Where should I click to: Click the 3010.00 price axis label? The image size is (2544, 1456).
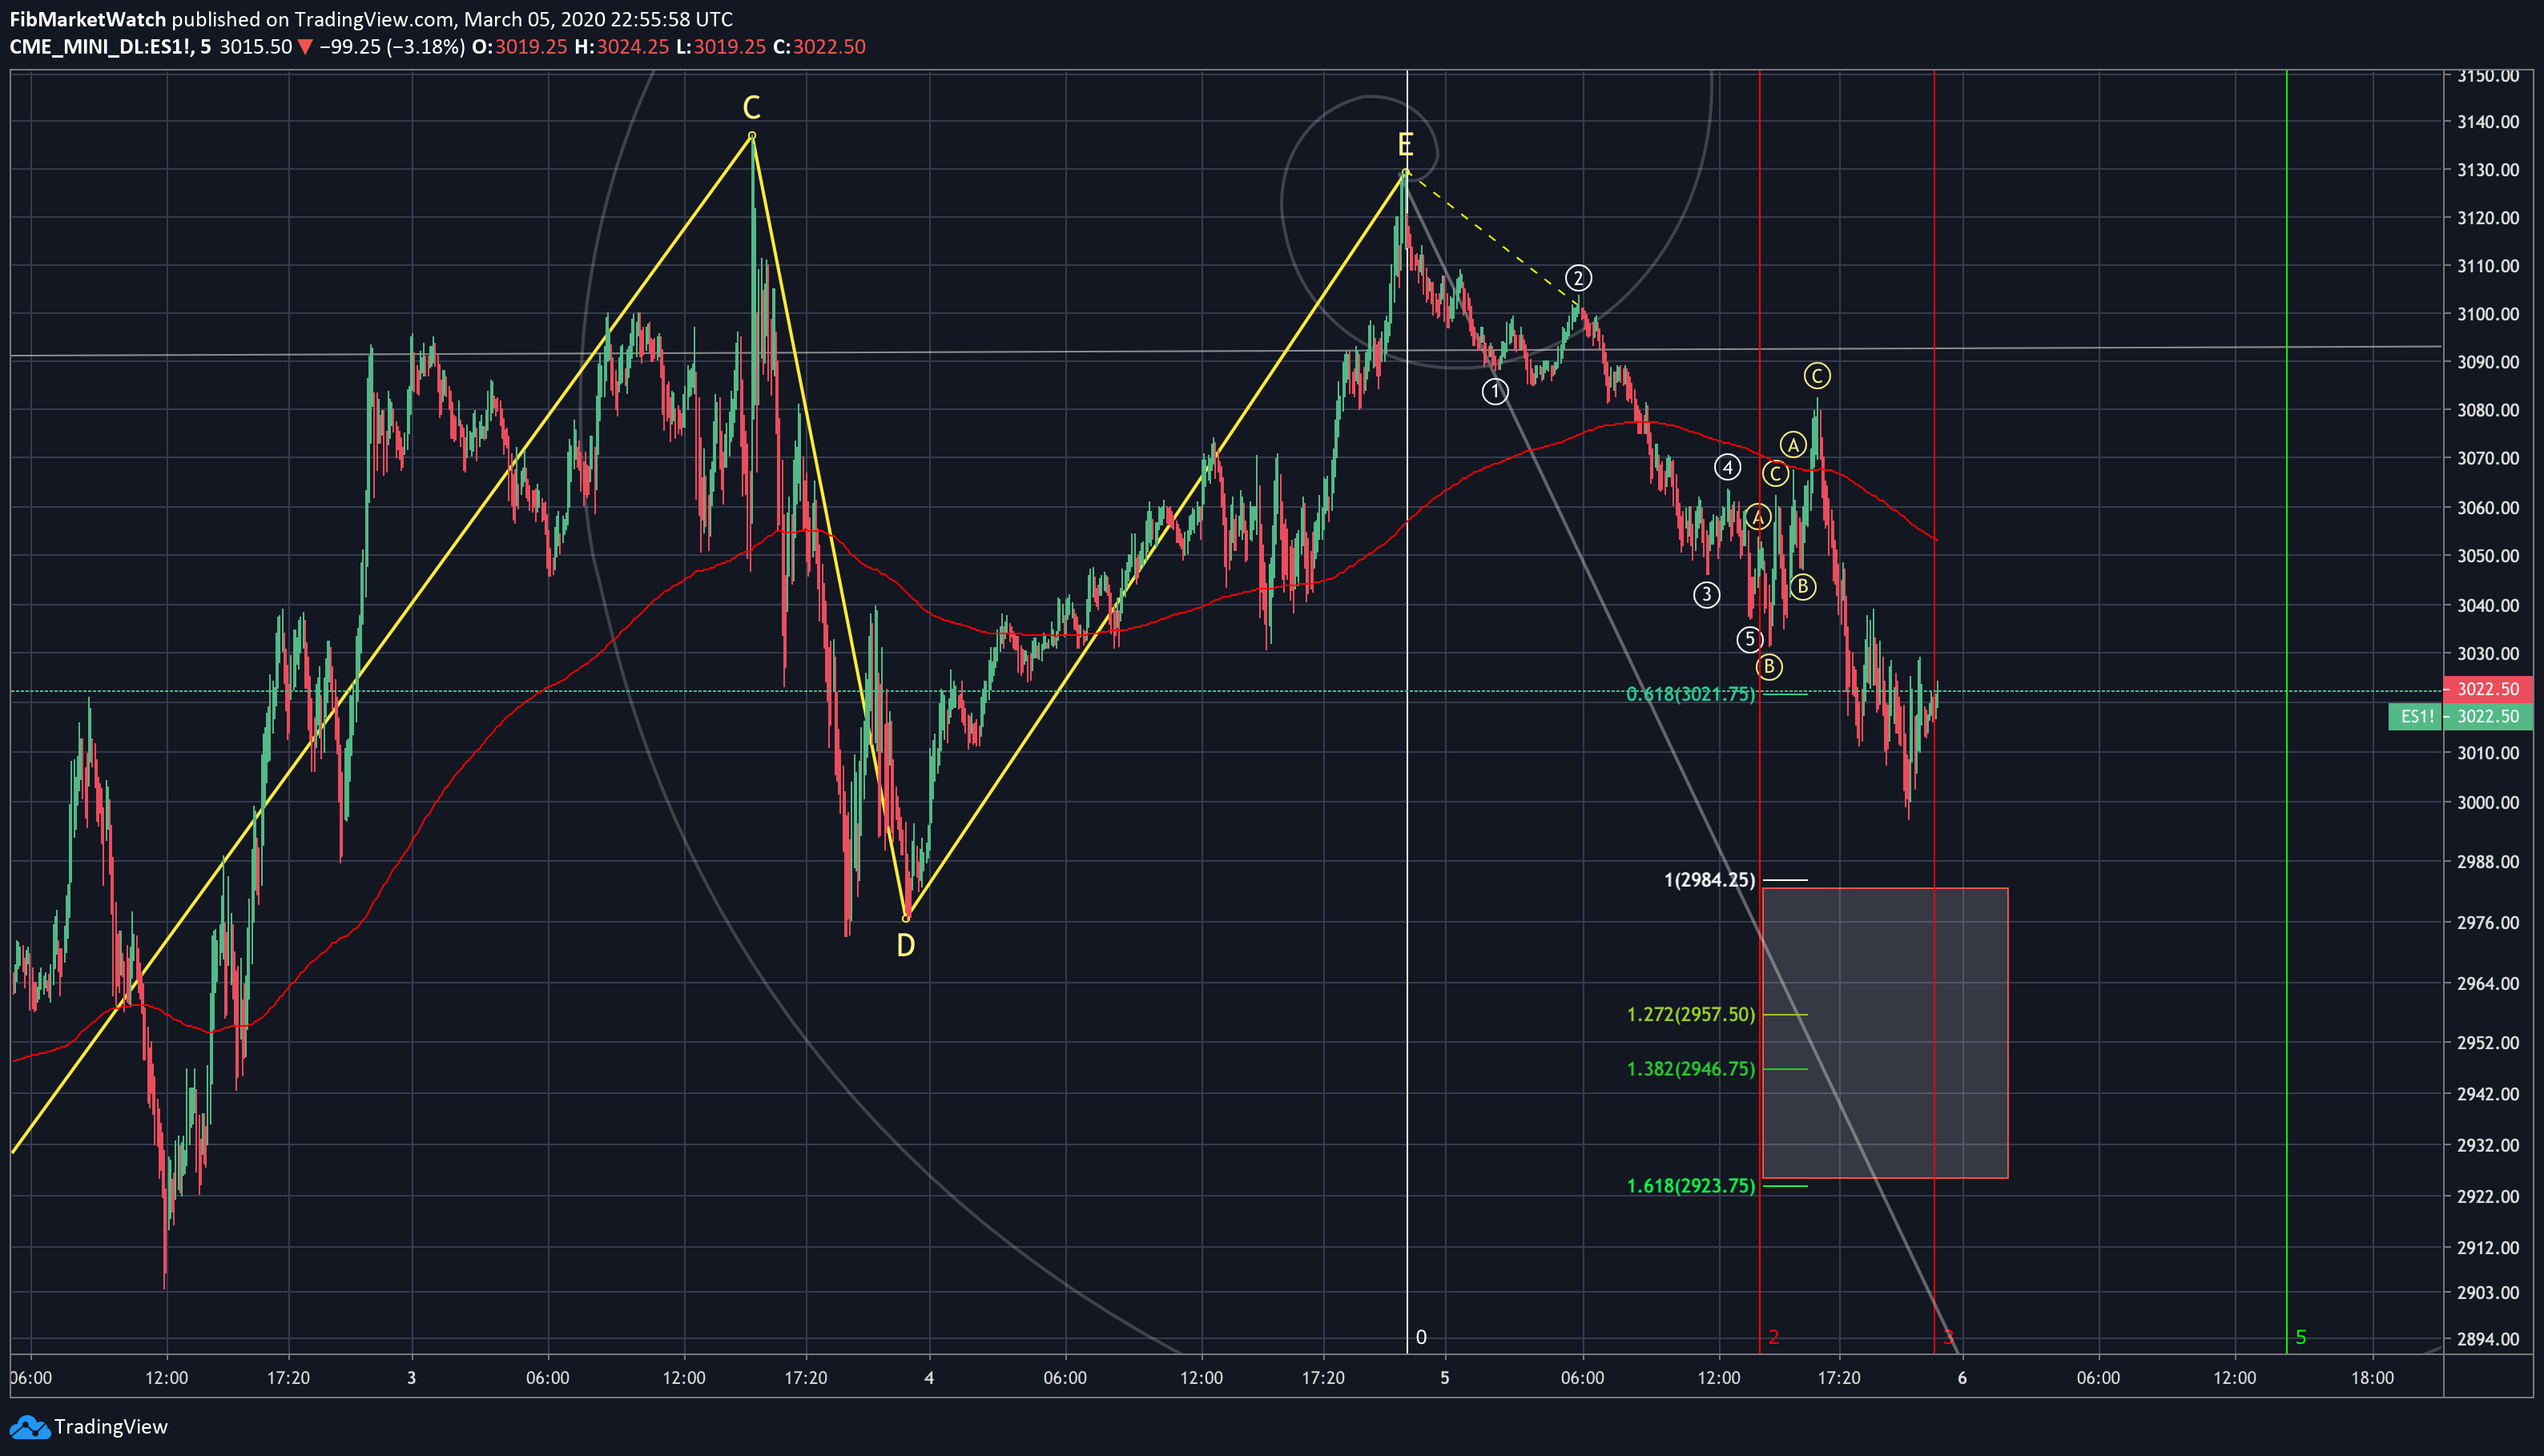(2487, 753)
